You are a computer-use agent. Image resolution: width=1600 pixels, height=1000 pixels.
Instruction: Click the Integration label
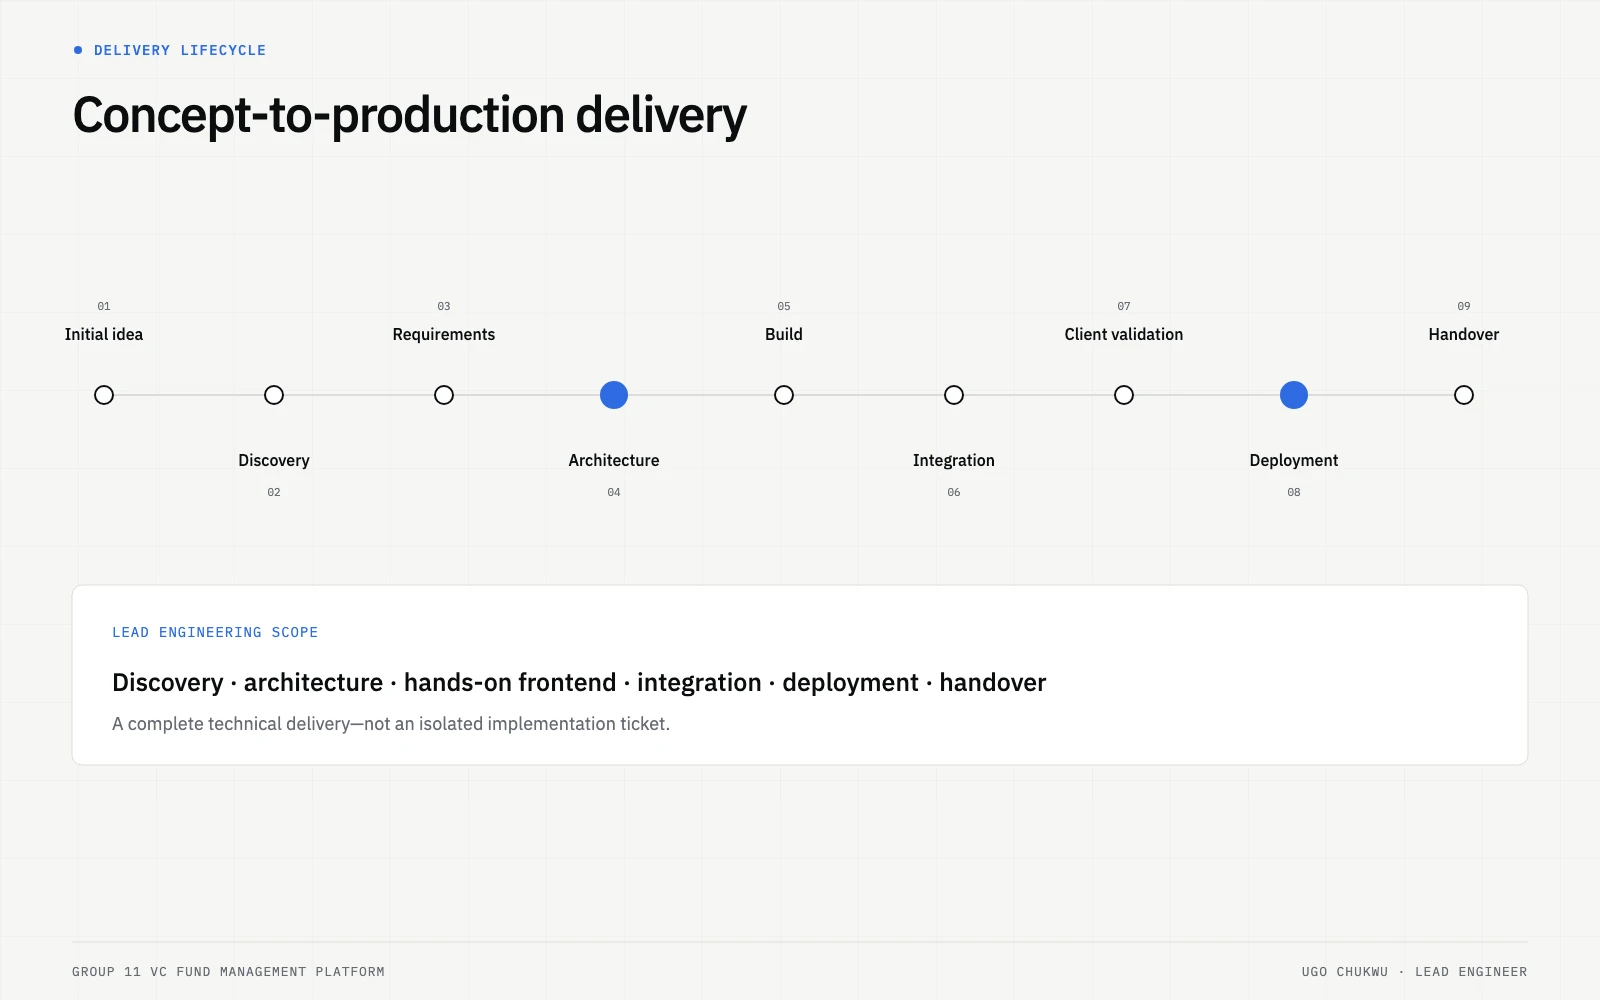[x=954, y=460]
